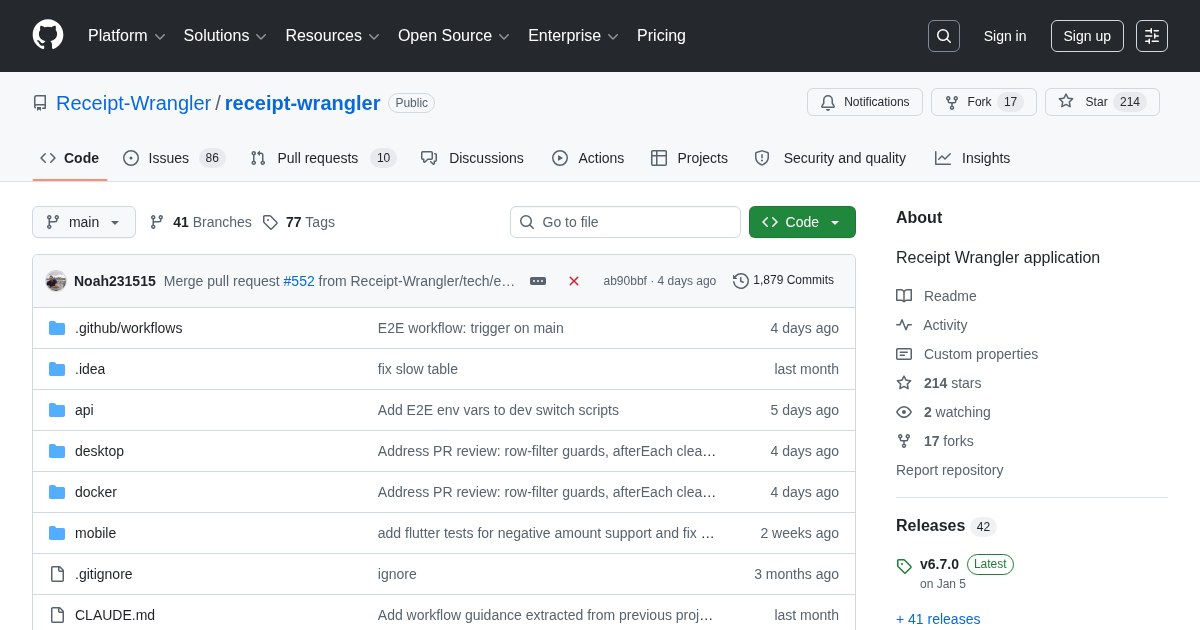Screen dimensions: 1200x630
Task: Open 'ignore' commit message for .gitignore
Action: click(397, 574)
